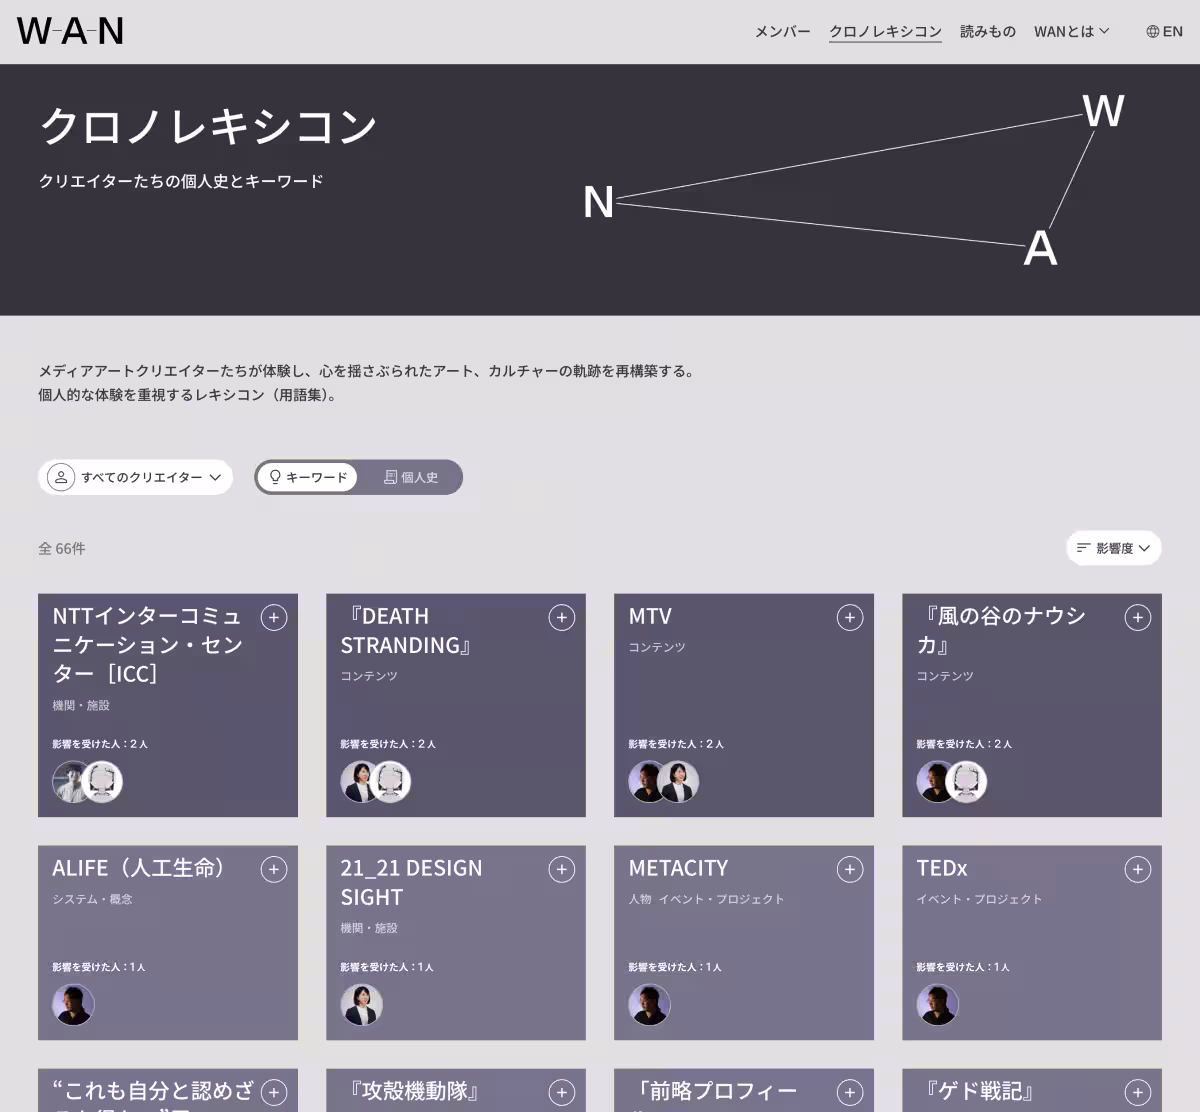
Task: Click the plus icon on the MTV card
Action: click(849, 618)
